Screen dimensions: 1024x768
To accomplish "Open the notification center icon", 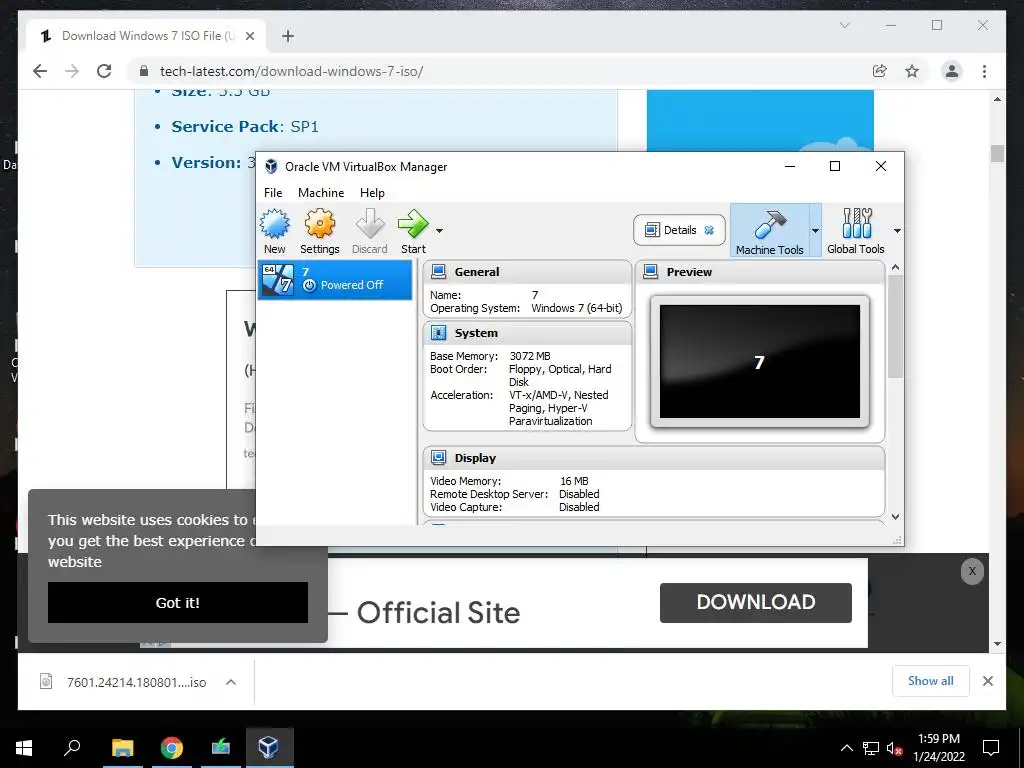I will coord(991,748).
